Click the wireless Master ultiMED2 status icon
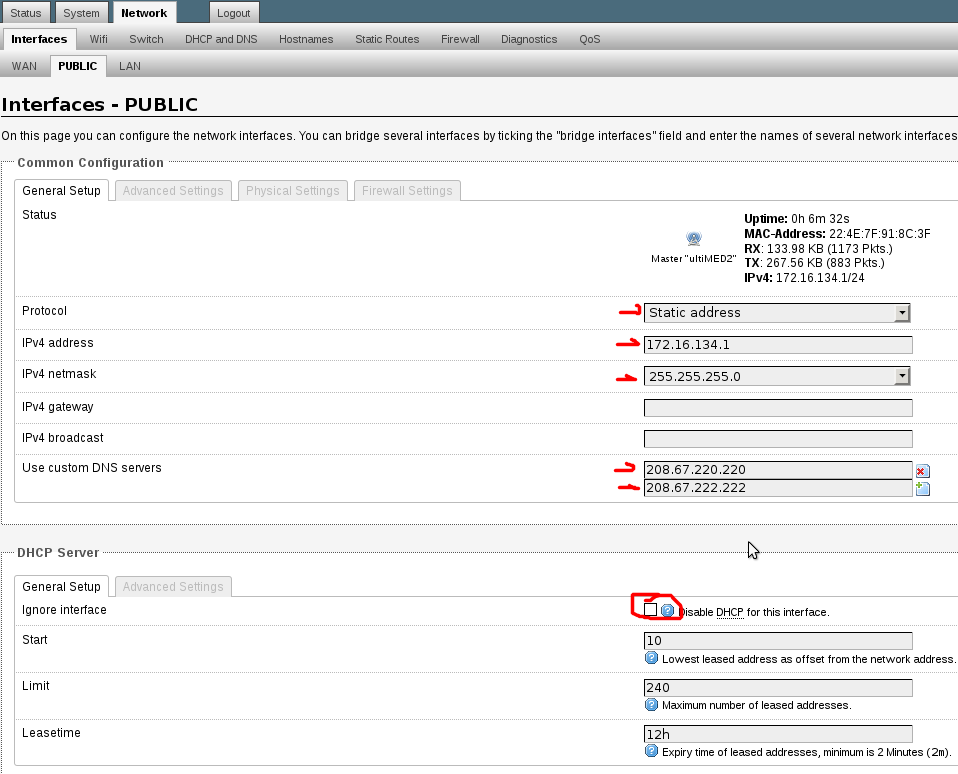Viewport: 958px width, 774px height. pos(693,238)
